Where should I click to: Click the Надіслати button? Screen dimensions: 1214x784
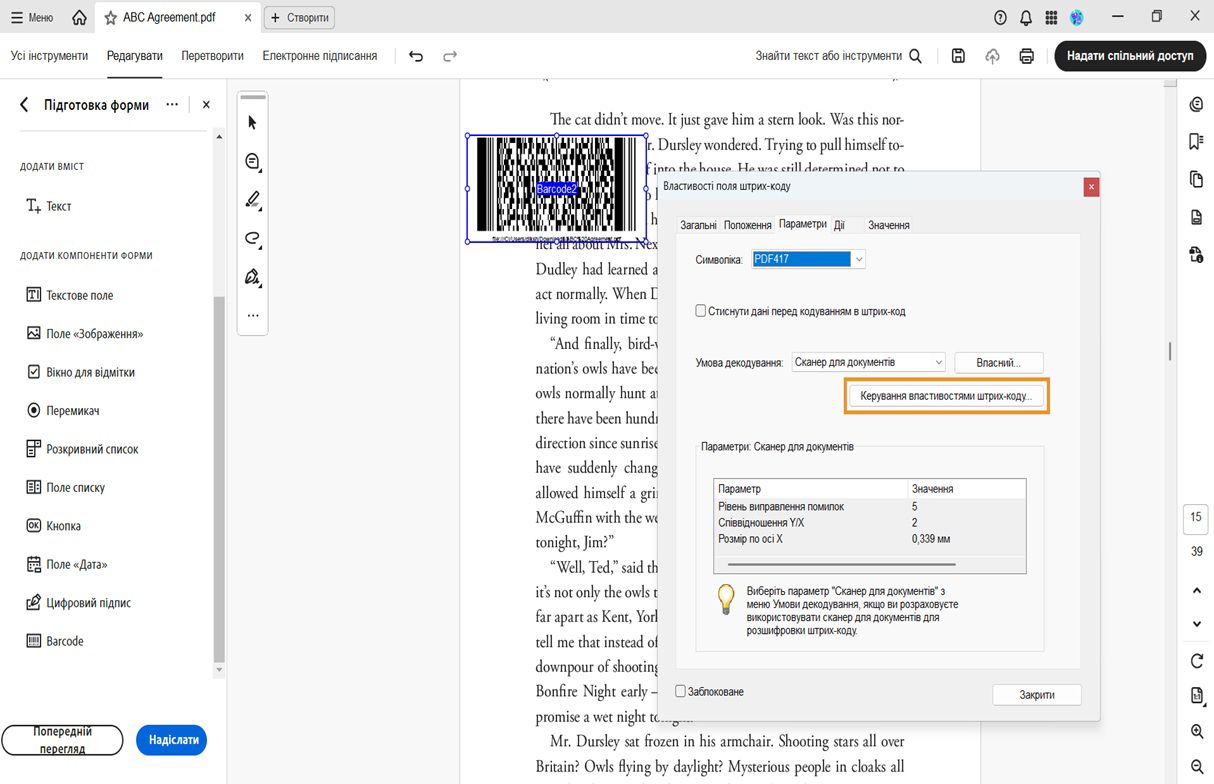(171, 740)
